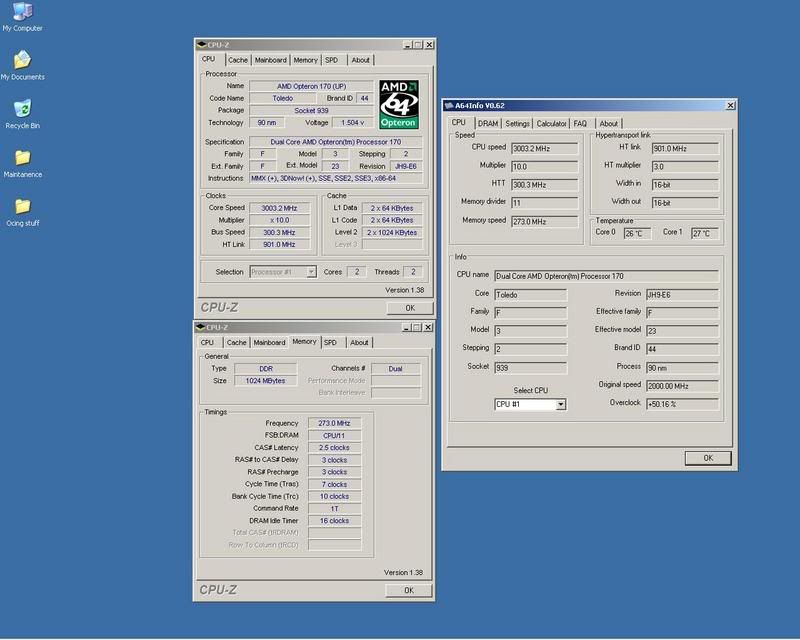
Task: Minimize the top CPU-Z window
Action: [407, 45]
